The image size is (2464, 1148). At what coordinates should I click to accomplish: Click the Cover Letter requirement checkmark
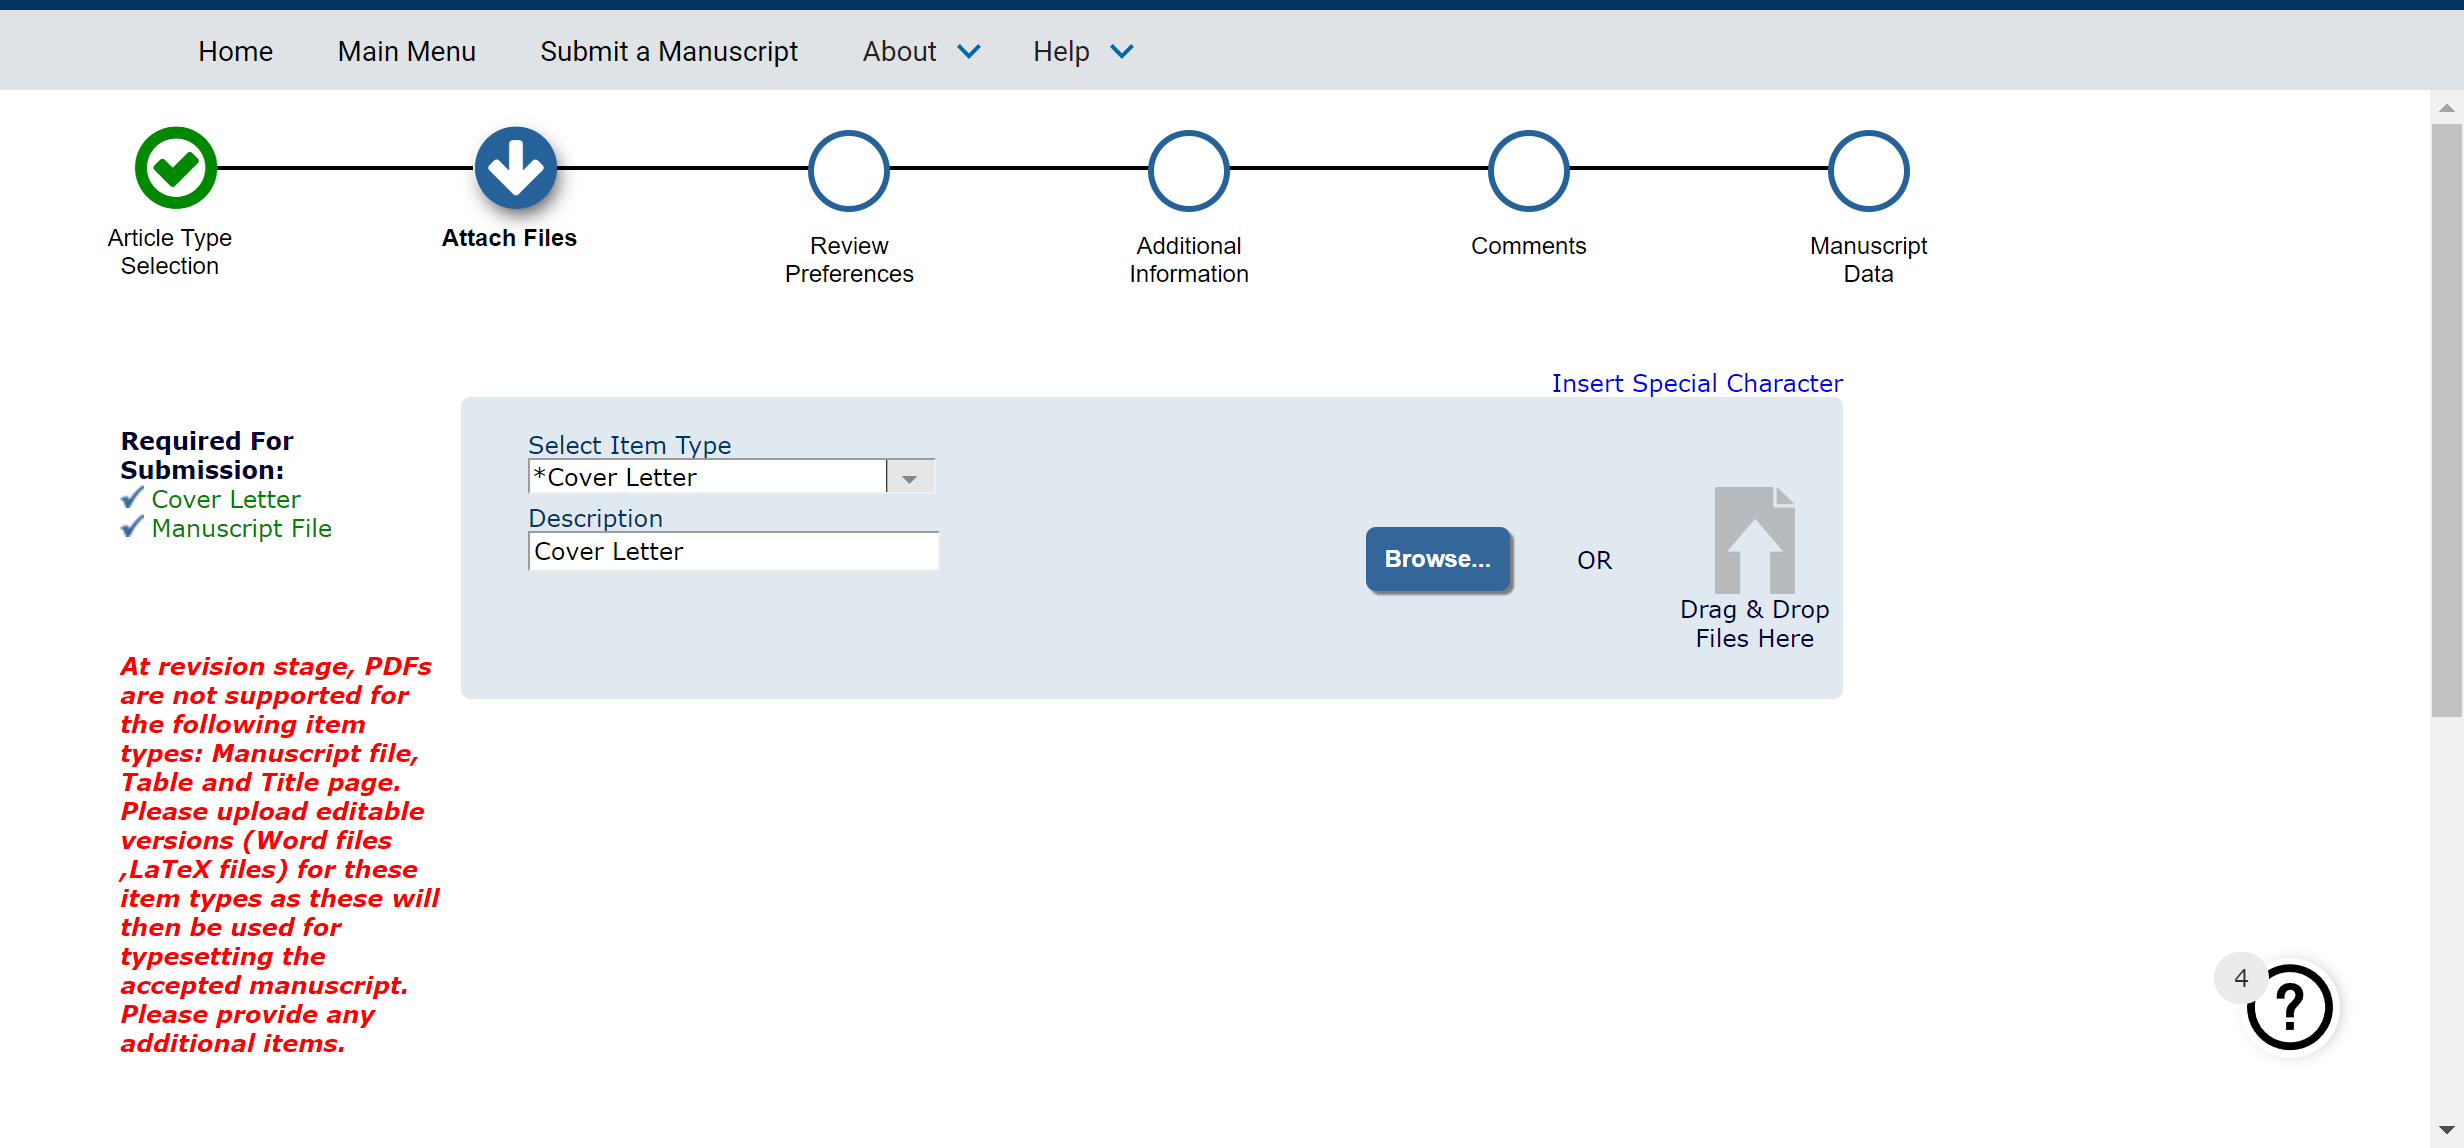click(132, 498)
